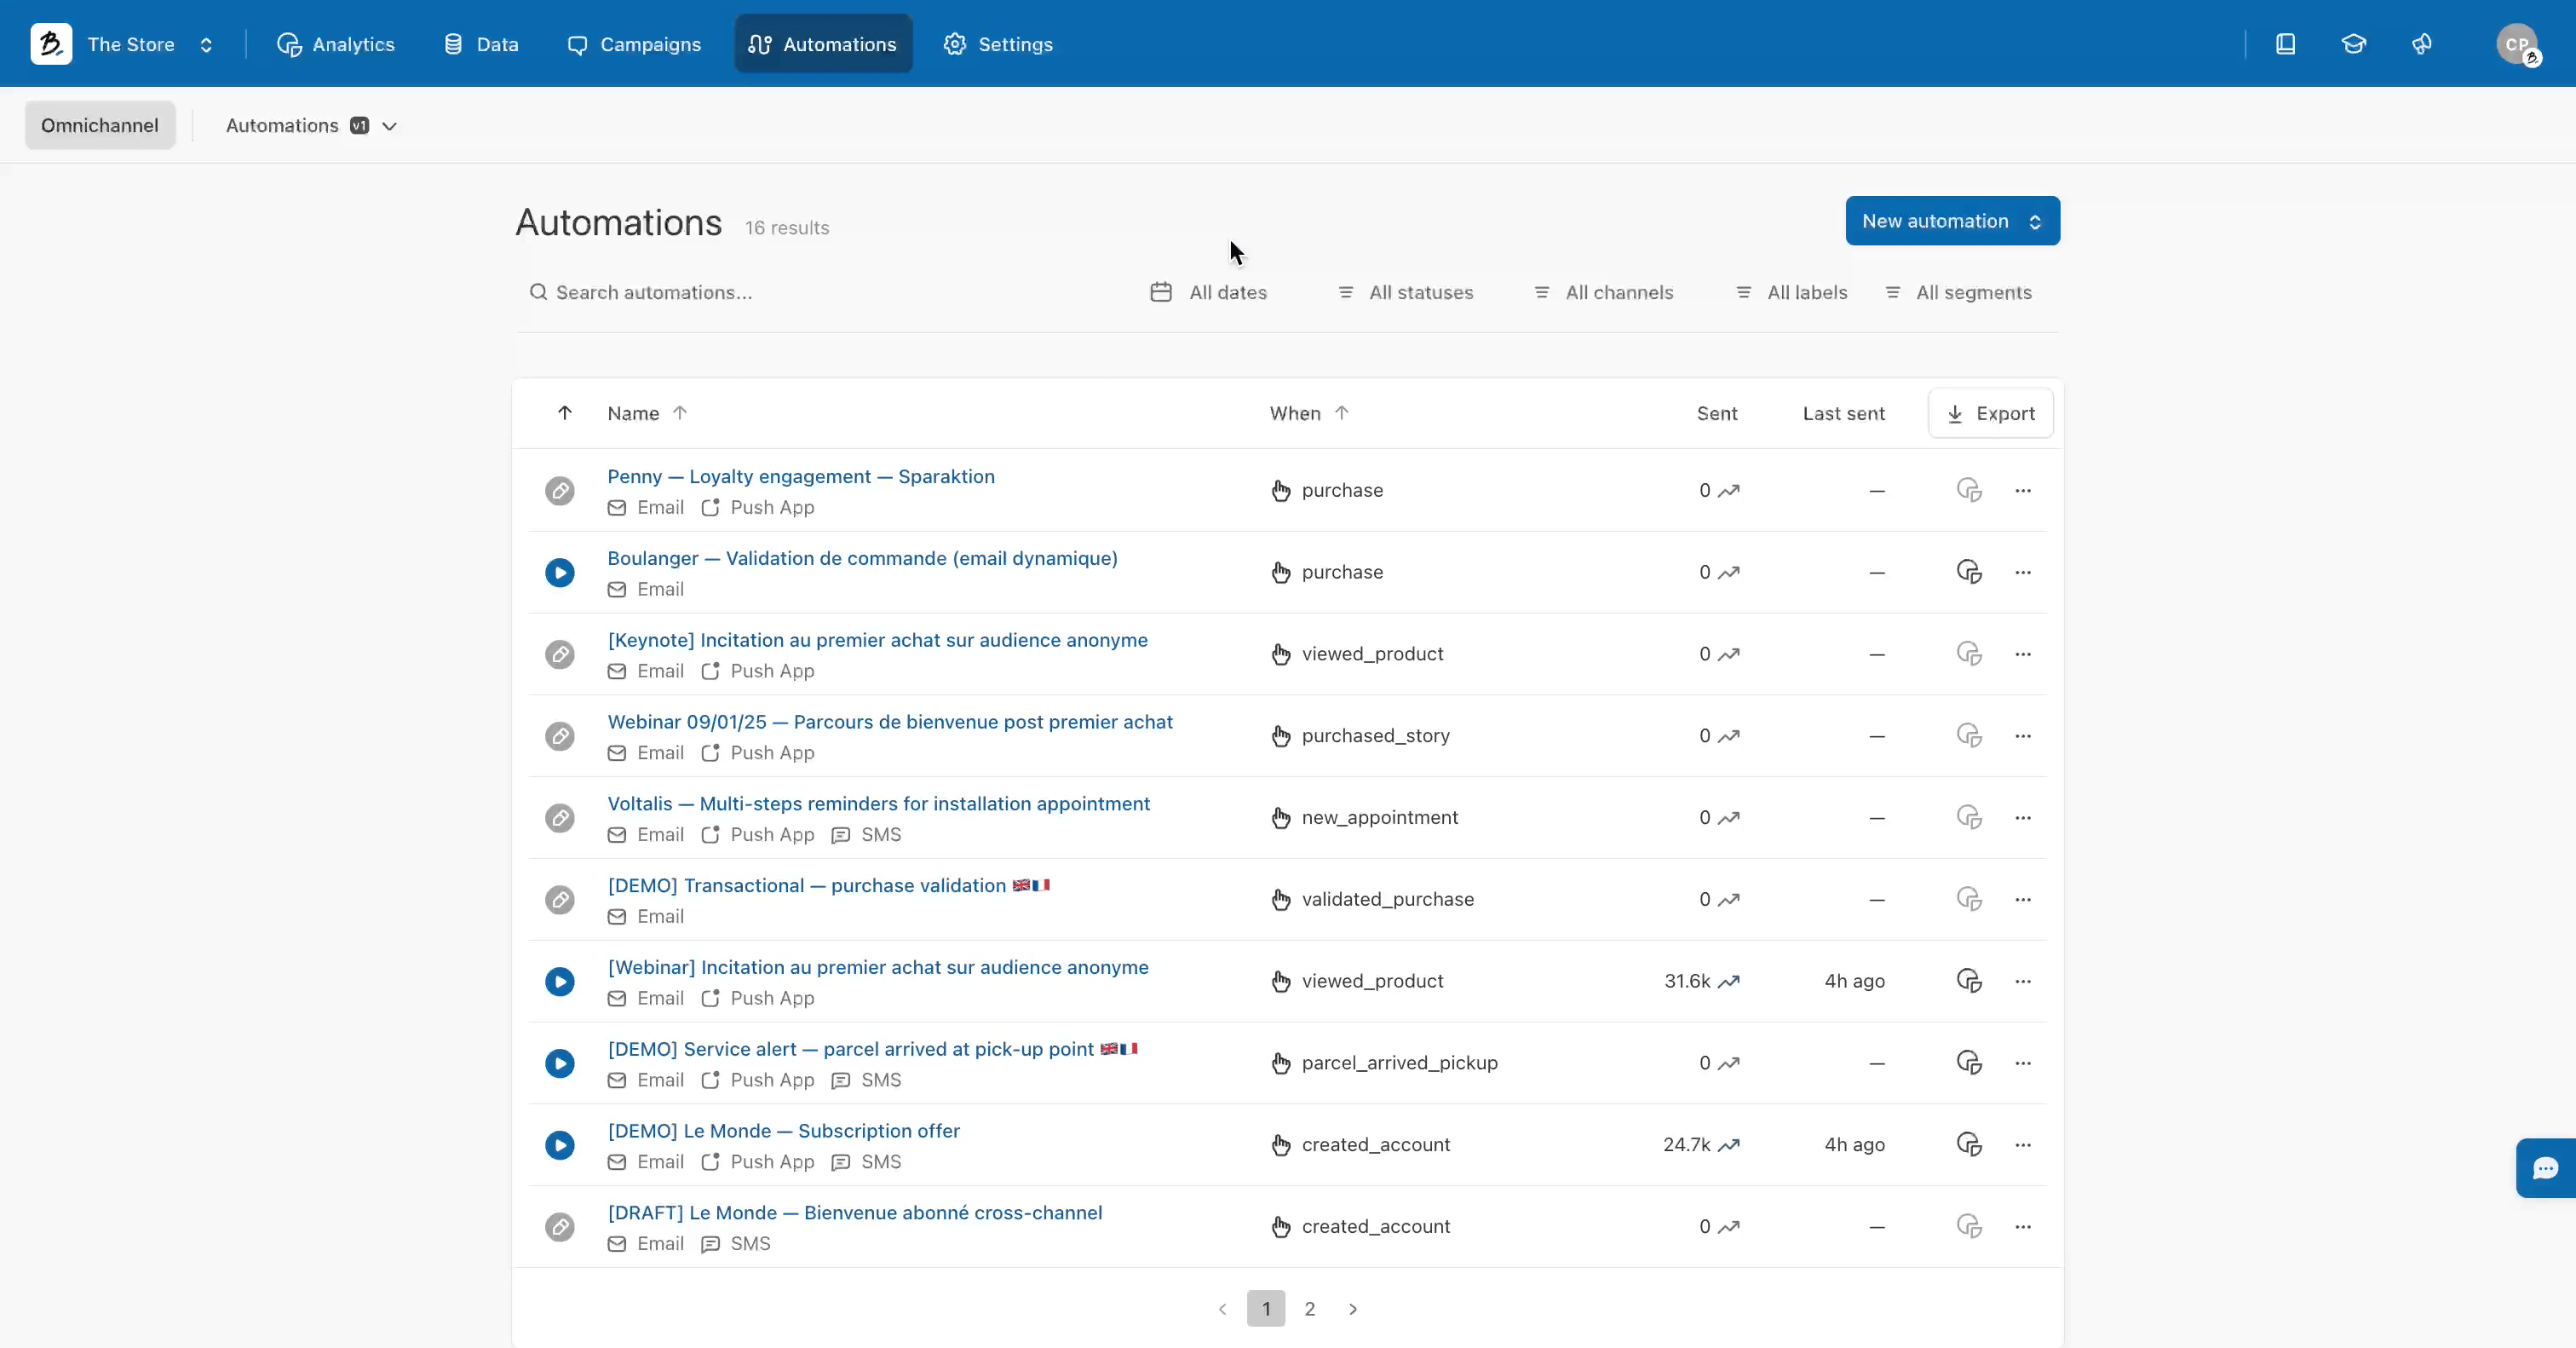Go to page 2 of results
2576x1348 pixels.
point(1309,1308)
